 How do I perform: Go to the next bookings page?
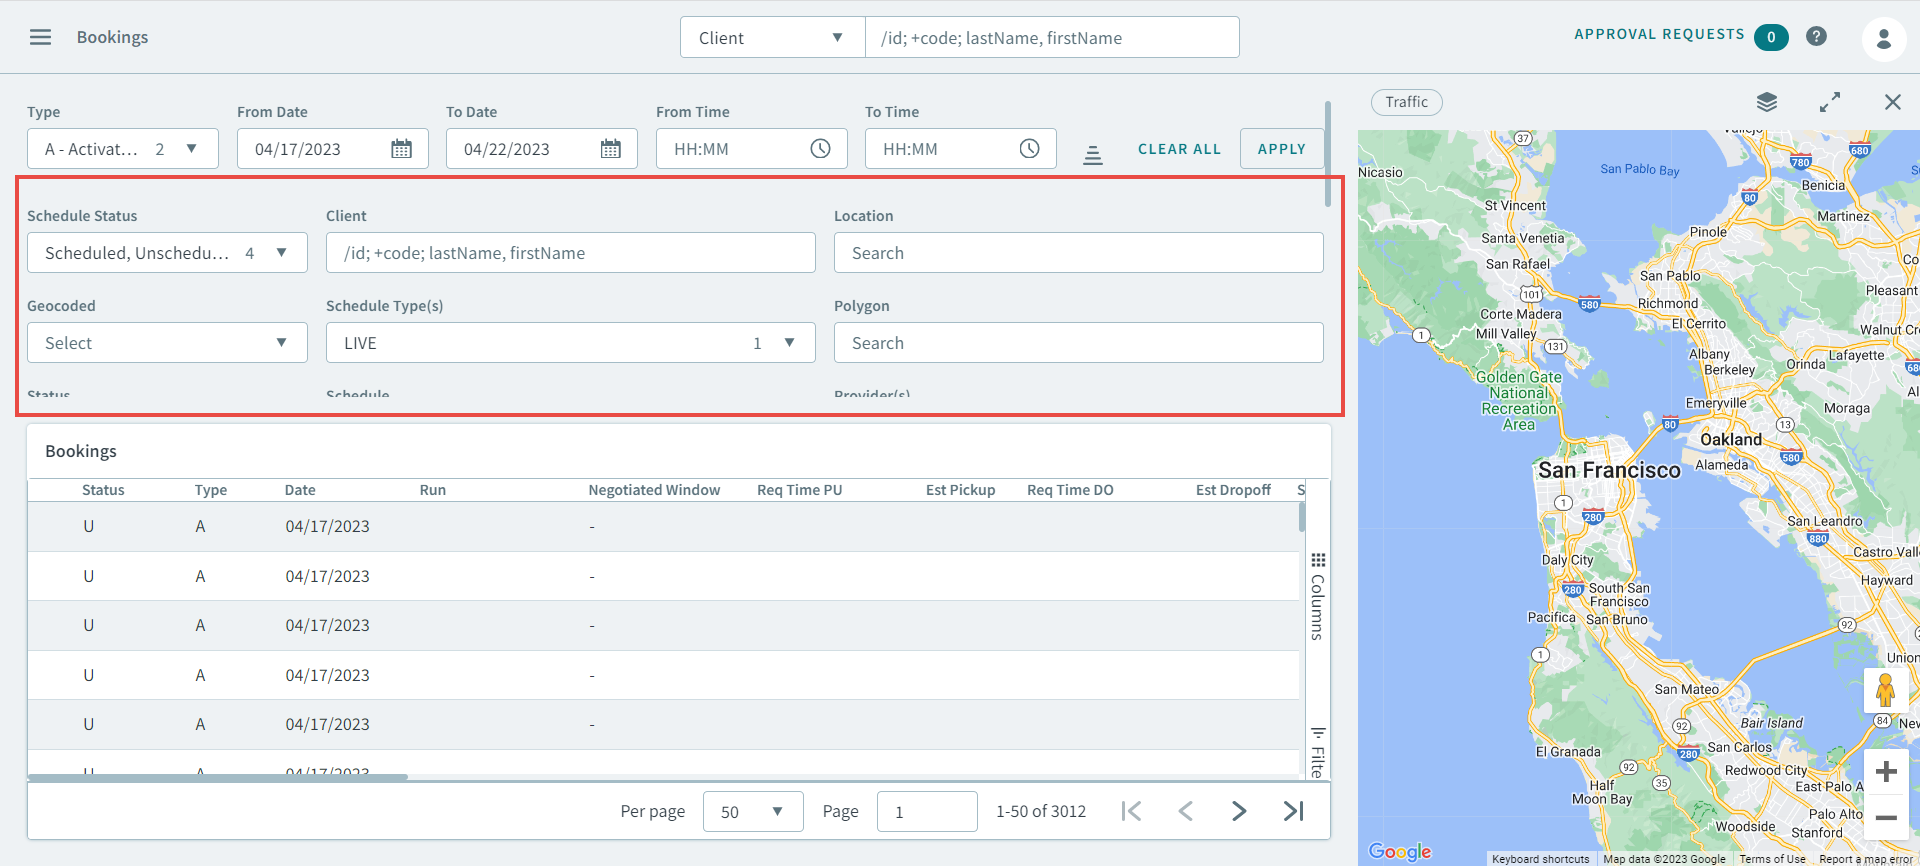pos(1239,811)
